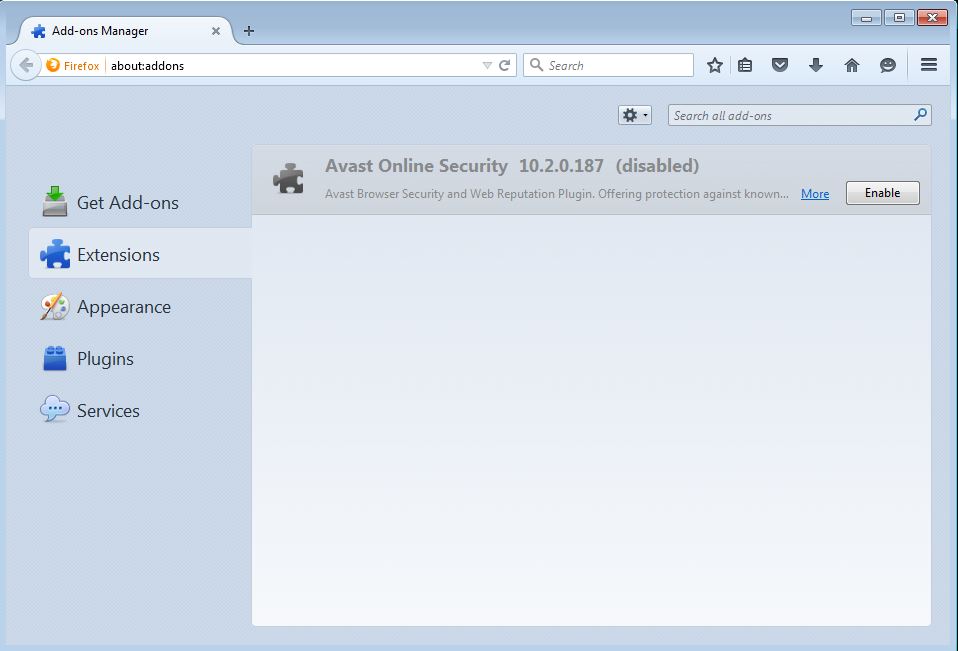Show bookmarks list icon in toolbar
This screenshot has height=651, width=958.
[x=745, y=65]
